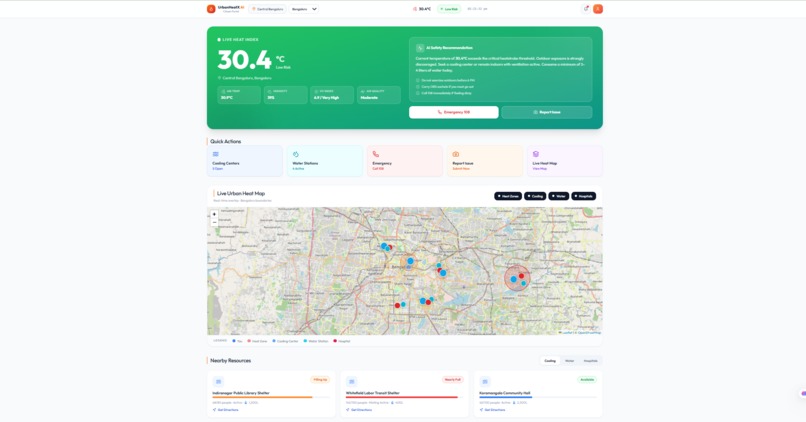Open the notifications bell icon
The image size is (806, 422).
coord(585,9)
